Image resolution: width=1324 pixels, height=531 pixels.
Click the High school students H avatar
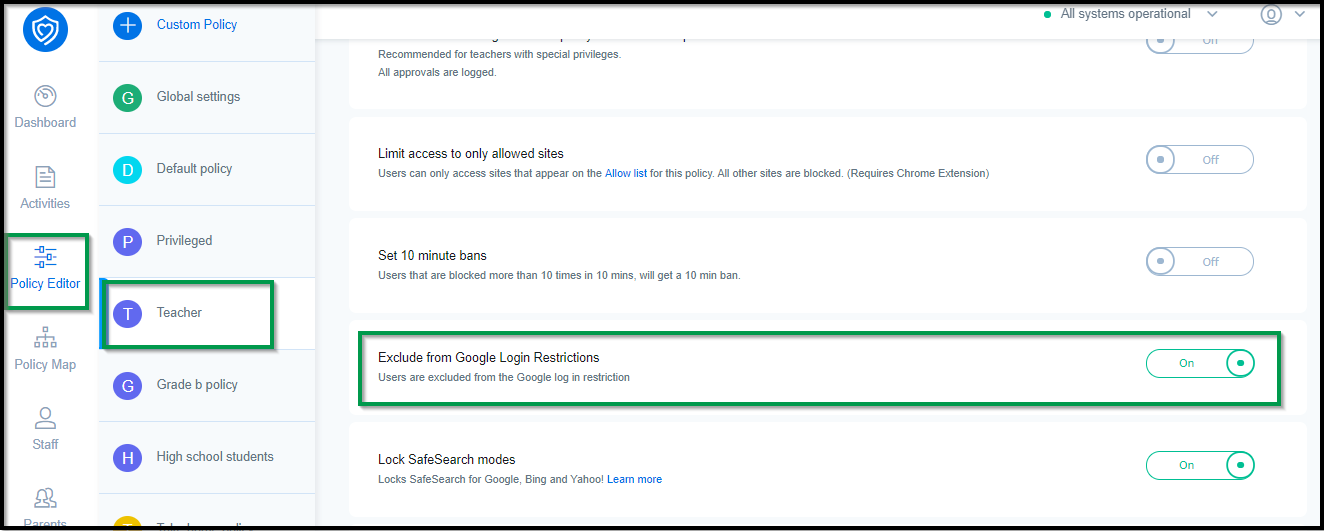pyautogui.click(x=128, y=457)
